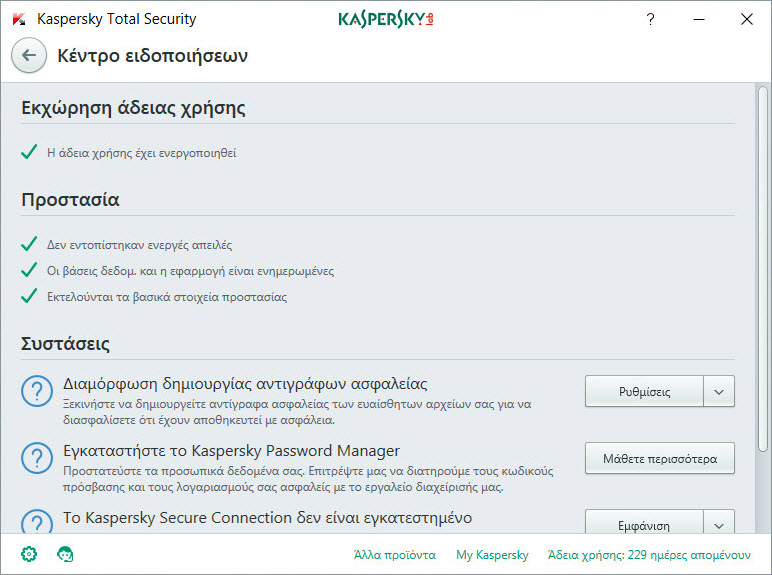Click the Secure Connection question mark icon
The height and width of the screenshot is (575, 772).
click(x=37, y=522)
